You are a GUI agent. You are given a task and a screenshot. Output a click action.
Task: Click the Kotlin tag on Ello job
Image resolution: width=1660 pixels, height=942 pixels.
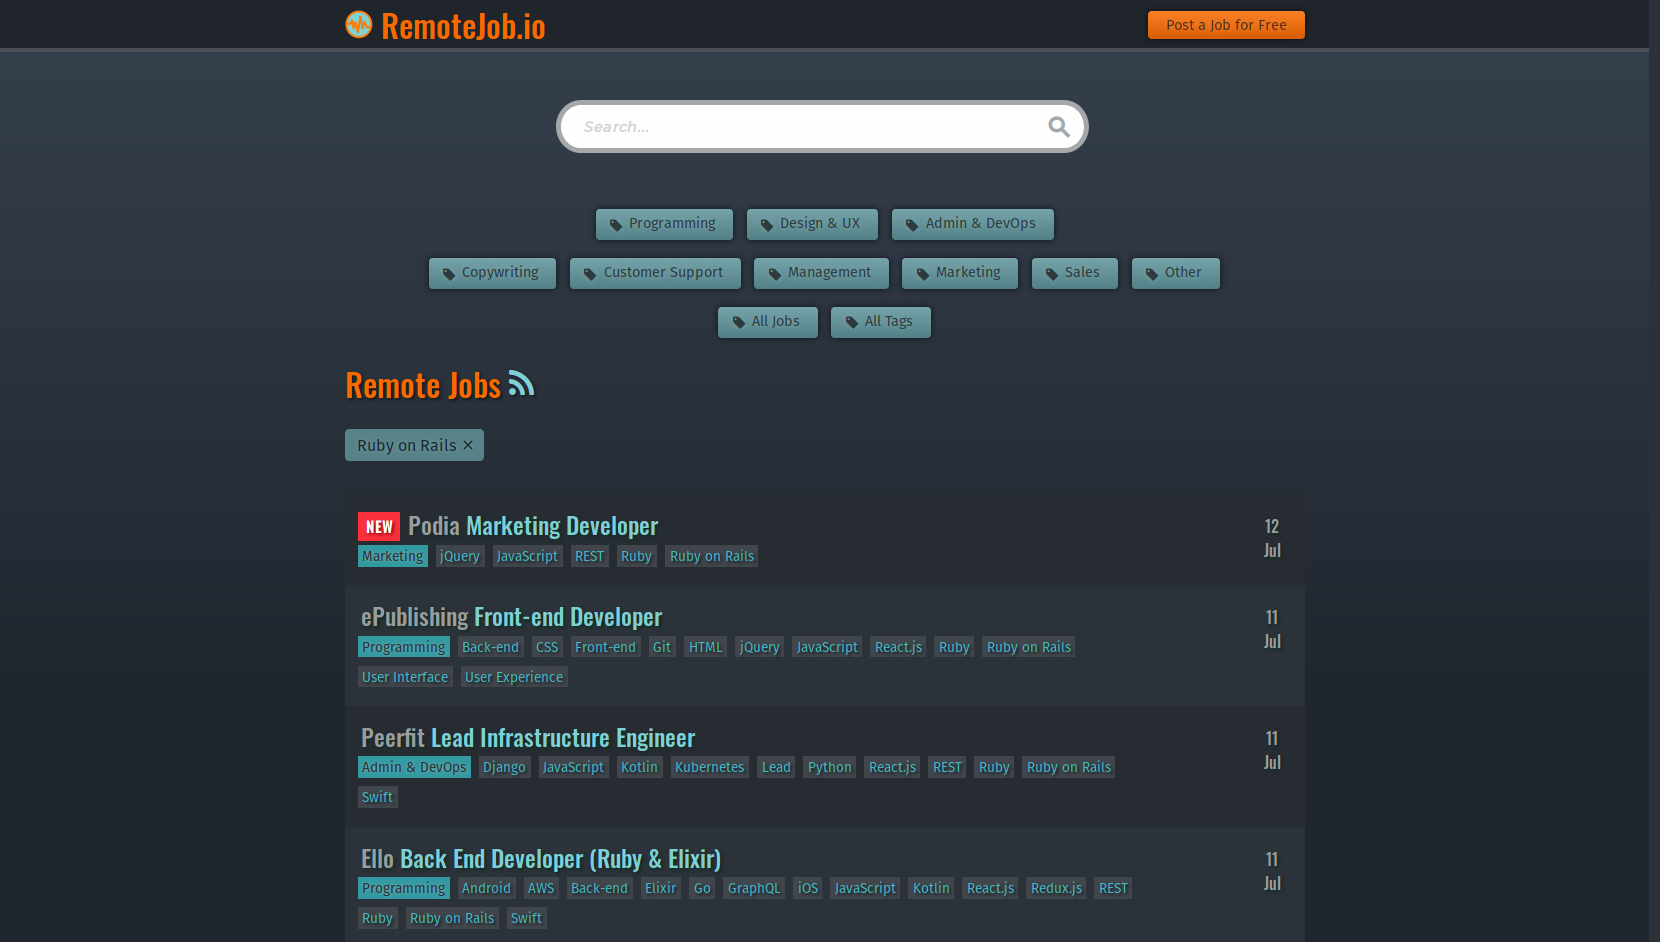(x=931, y=888)
